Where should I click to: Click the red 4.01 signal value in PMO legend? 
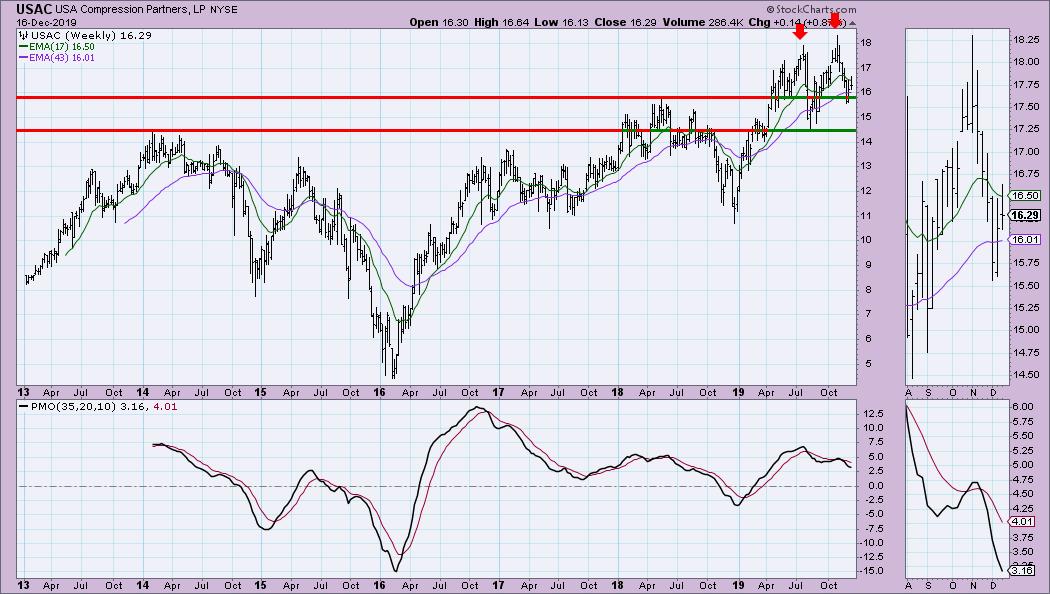point(166,406)
